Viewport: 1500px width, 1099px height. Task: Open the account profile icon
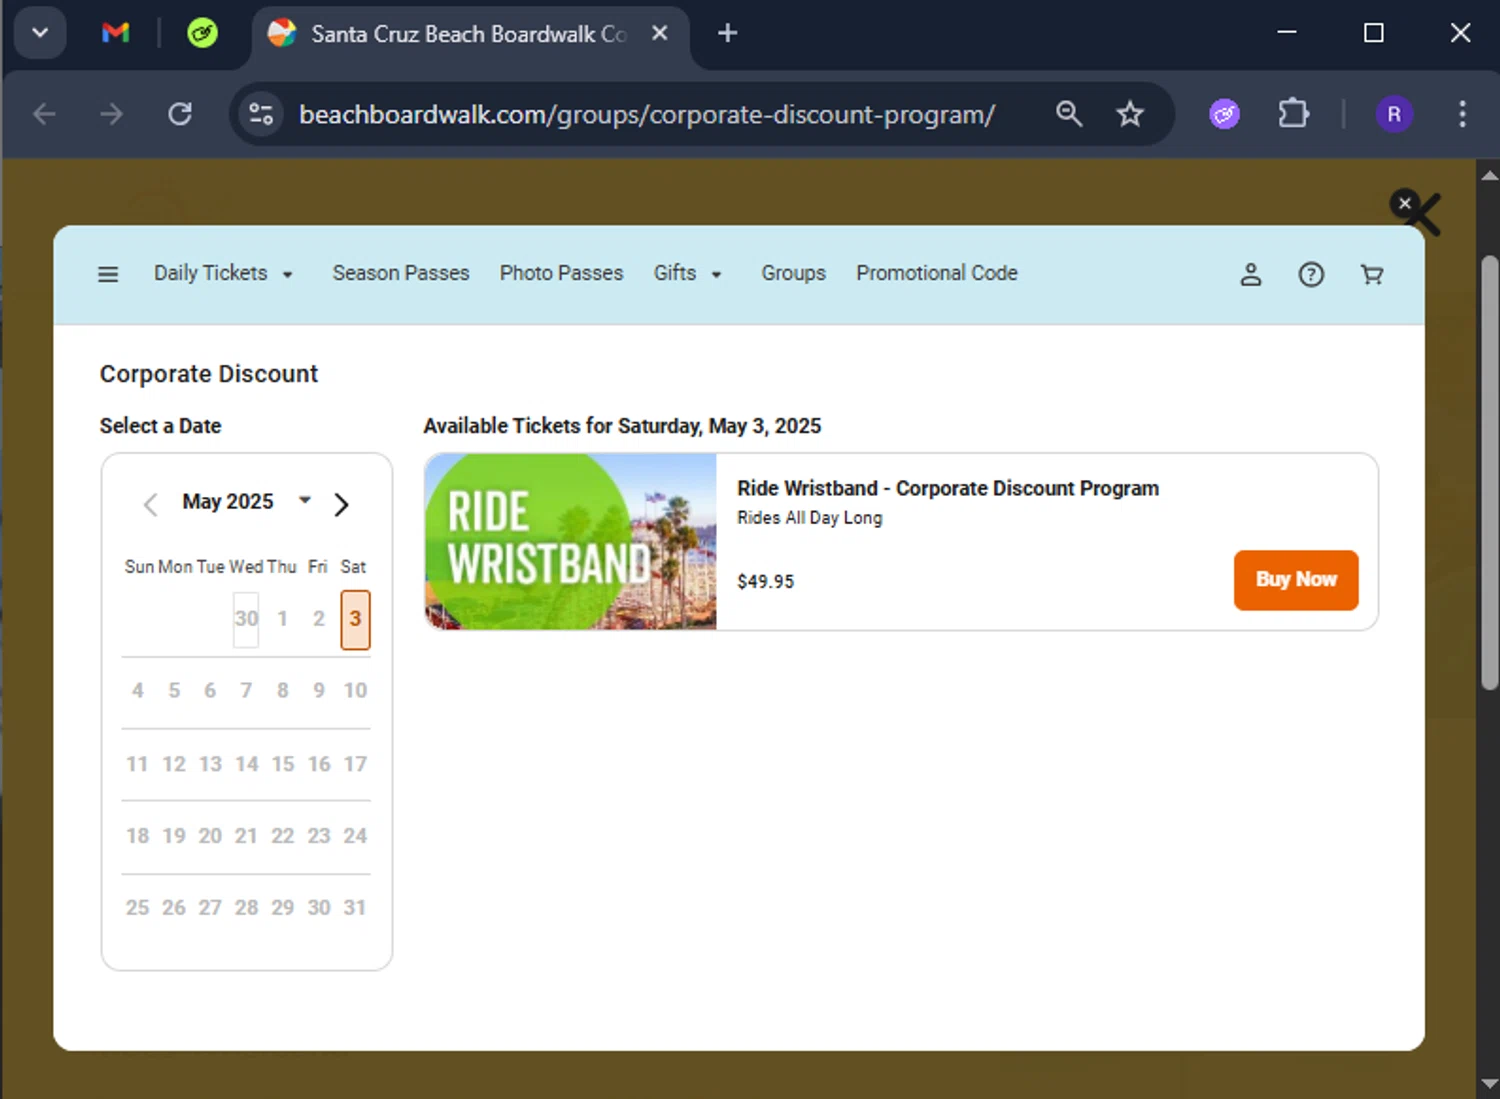pos(1251,274)
